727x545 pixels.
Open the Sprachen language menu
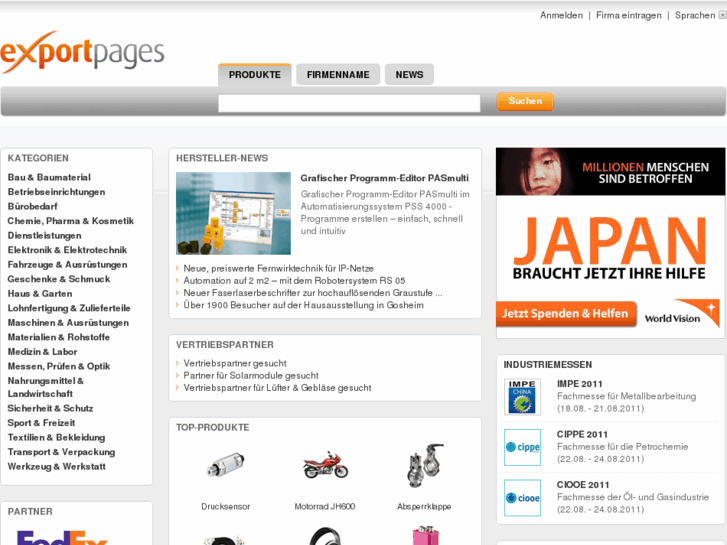pyautogui.click(x=695, y=15)
